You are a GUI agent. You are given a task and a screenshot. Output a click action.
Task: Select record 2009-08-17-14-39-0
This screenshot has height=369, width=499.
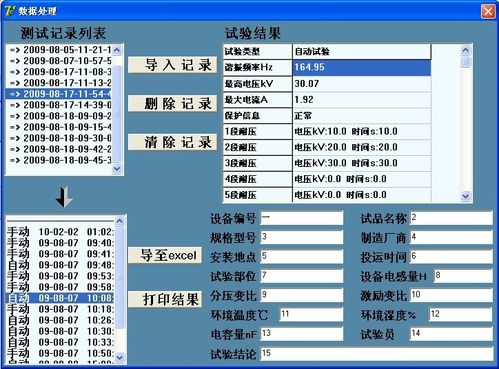click(x=59, y=105)
